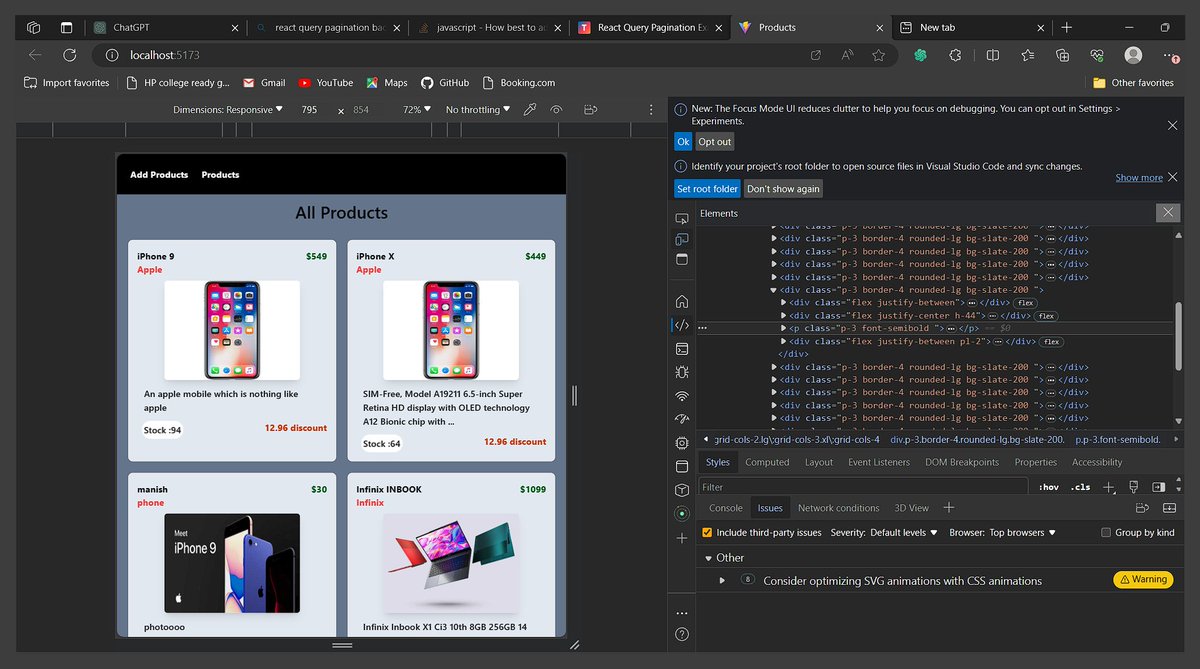Open the Elements tool code icon

tap(682, 325)
